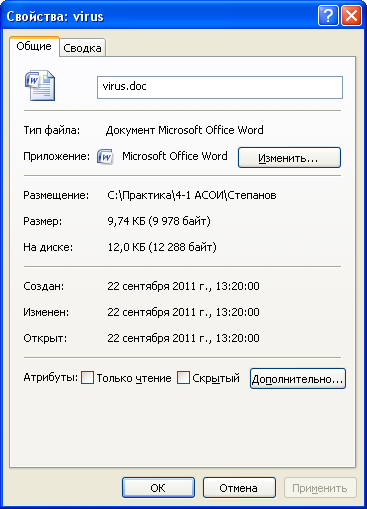
Task: Click the Применить button
Action: [x=320, y=488]
